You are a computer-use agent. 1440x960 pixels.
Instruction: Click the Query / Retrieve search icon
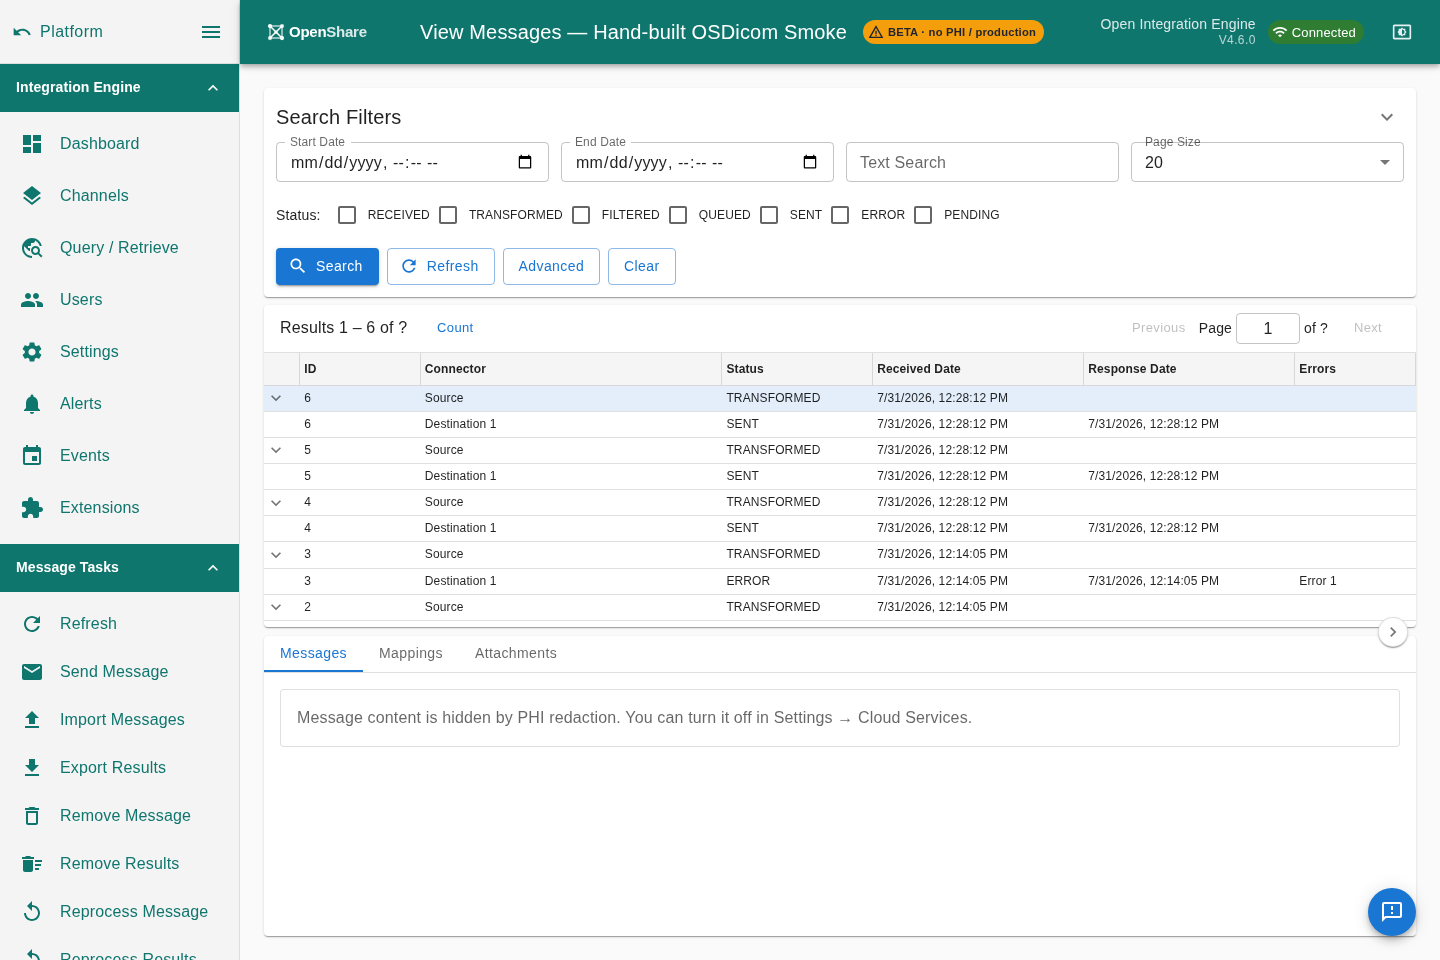click(32, 248)
